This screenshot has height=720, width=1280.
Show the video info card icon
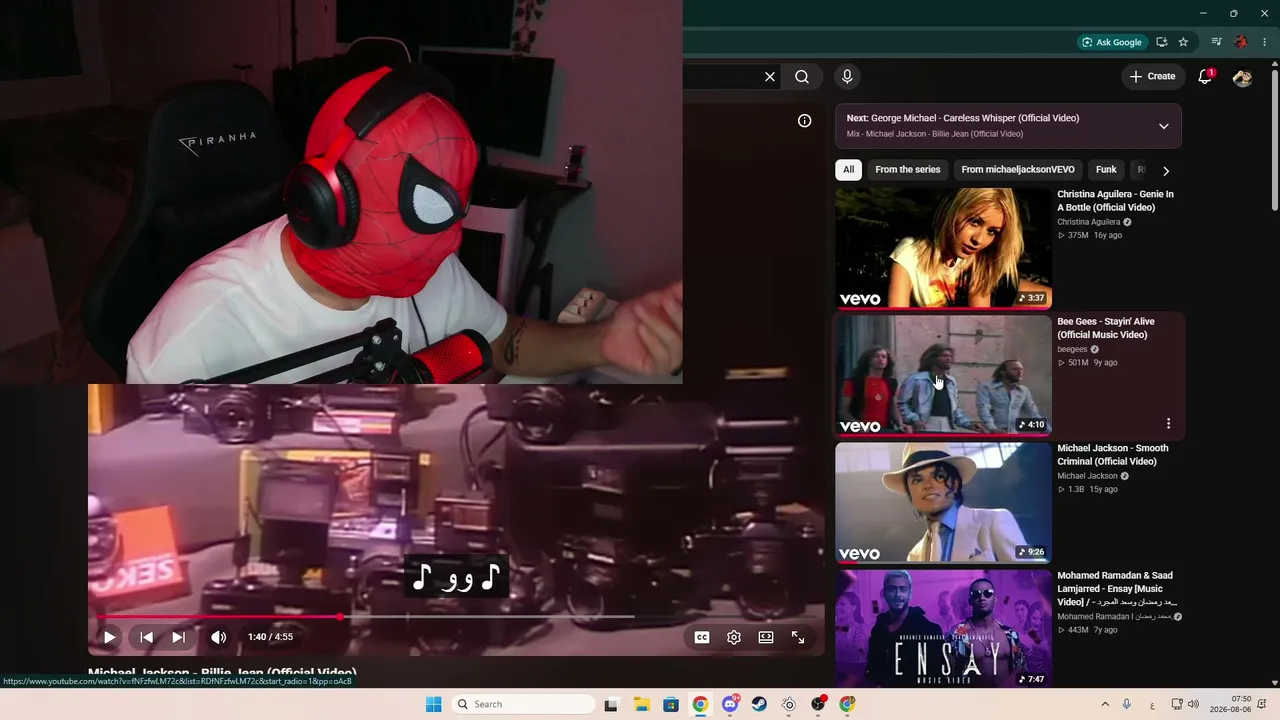point(804,121)
